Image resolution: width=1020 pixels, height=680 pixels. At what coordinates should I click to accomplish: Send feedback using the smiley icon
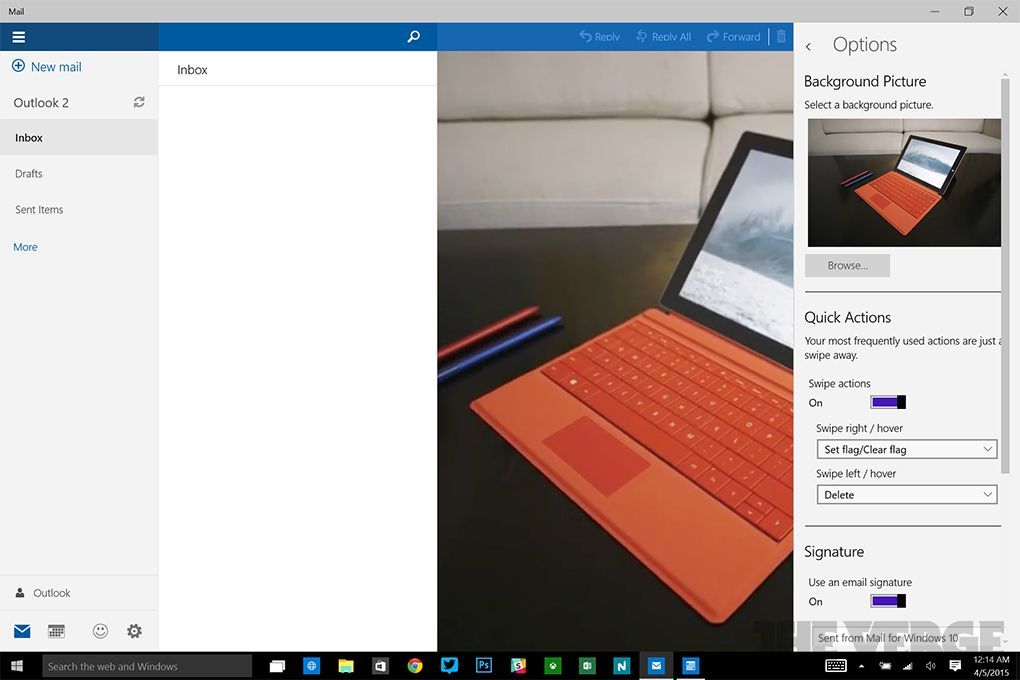pyautogui.click(x=100, y=630)
